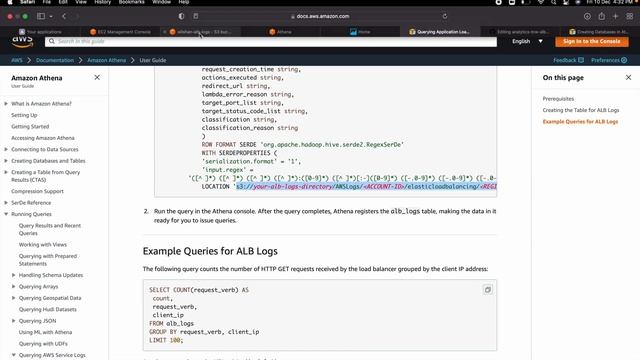The height and width of the screenshot is (360, 640).
Task: Open Querying Hudi Datasets
Action: [47, 309]
